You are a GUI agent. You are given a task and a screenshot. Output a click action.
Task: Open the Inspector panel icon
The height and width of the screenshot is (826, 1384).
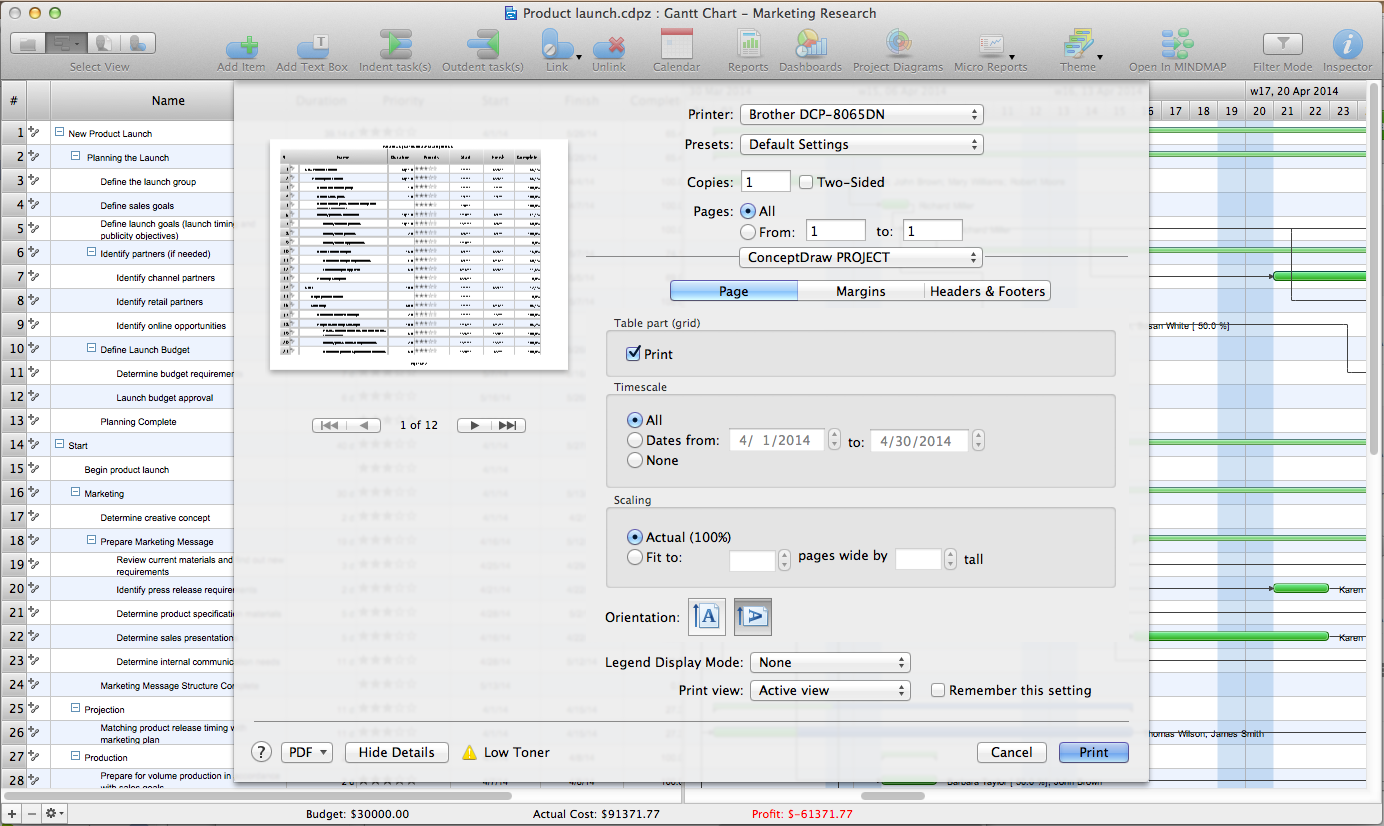tap(1348, 44)
